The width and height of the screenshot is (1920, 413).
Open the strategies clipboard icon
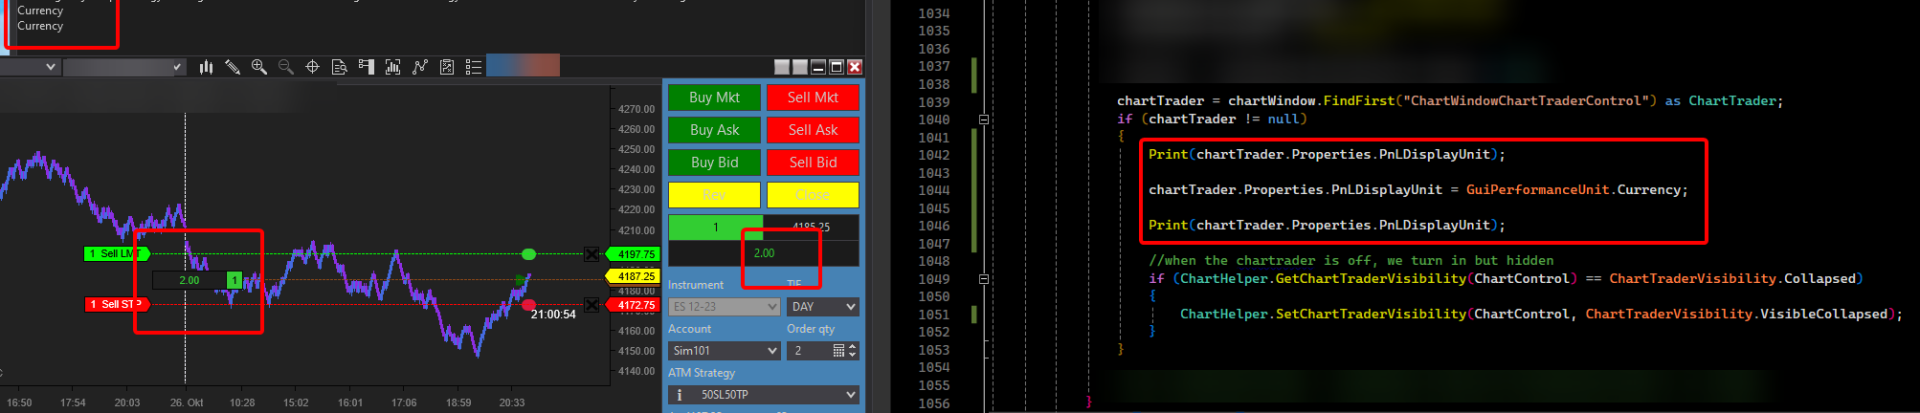click(447, 67)
